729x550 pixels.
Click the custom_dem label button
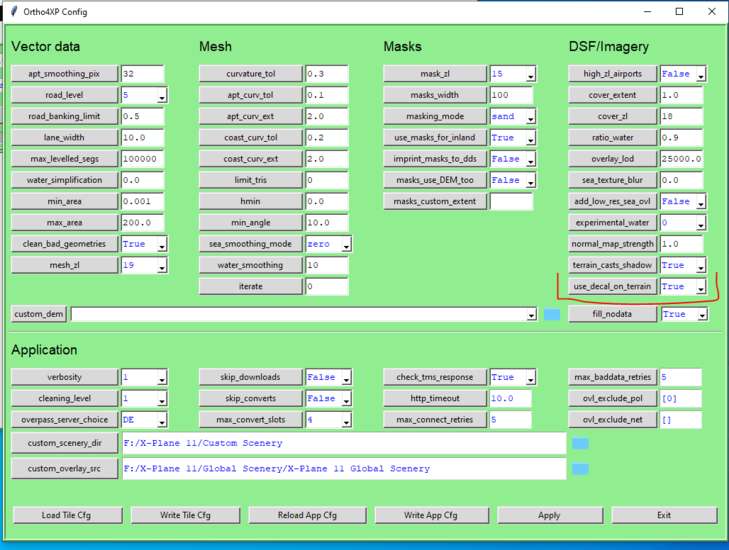coord(39,314)
